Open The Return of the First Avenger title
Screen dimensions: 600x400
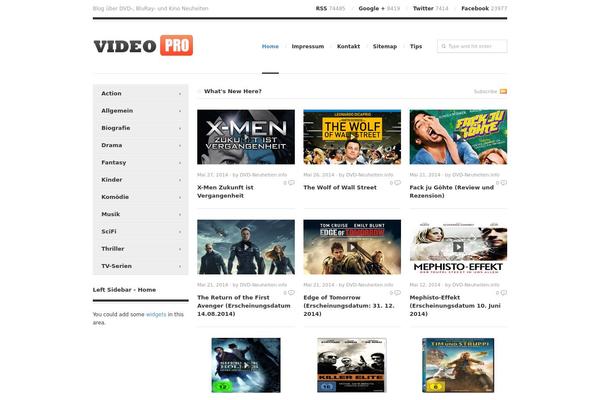tap(244, 305)
